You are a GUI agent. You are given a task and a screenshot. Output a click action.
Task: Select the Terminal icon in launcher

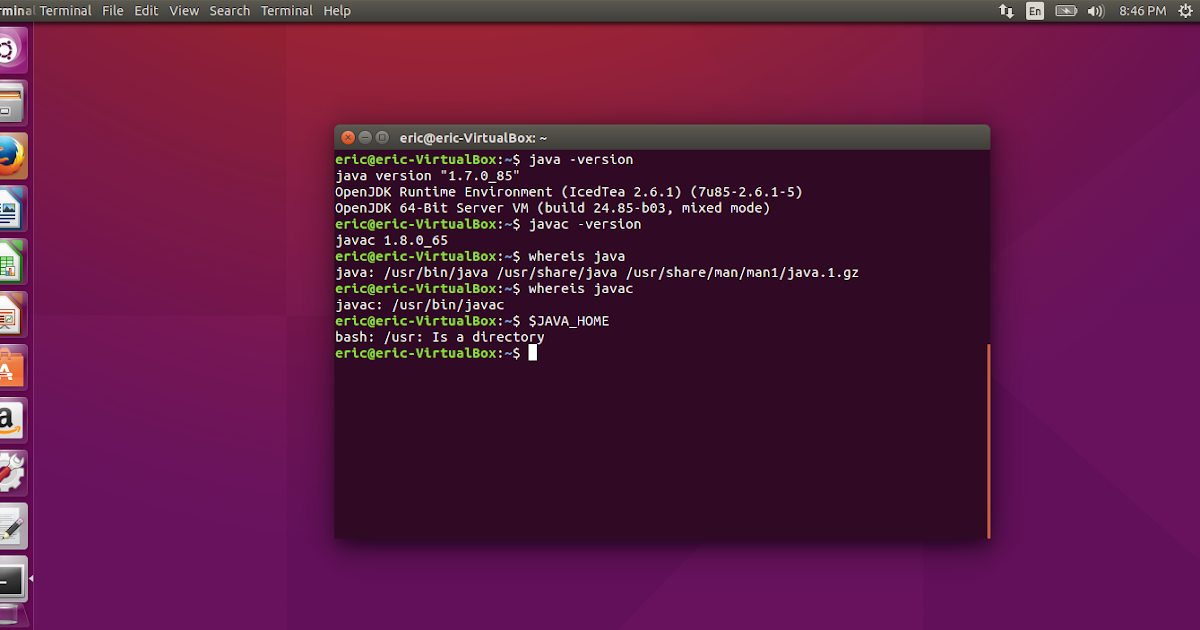tap(10, 579)
